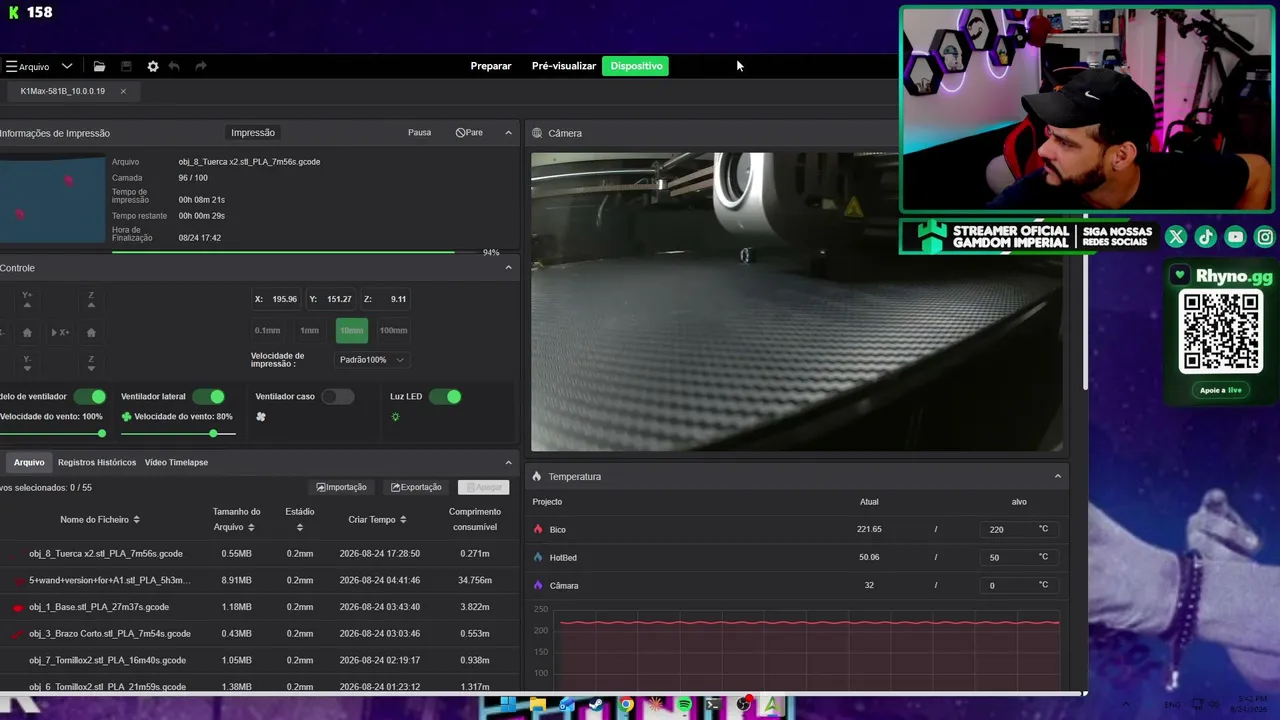The image size is (1280, 720).
Task: Lower the Z axis with down arrow
Action: pos(91,362)
